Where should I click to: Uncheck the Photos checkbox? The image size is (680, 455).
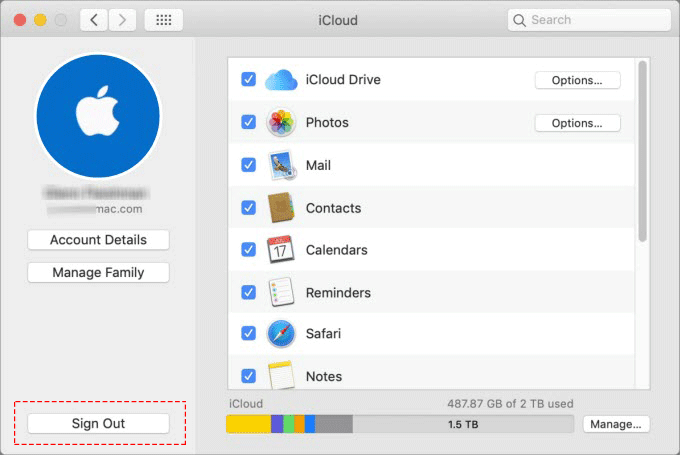[248, 122]
